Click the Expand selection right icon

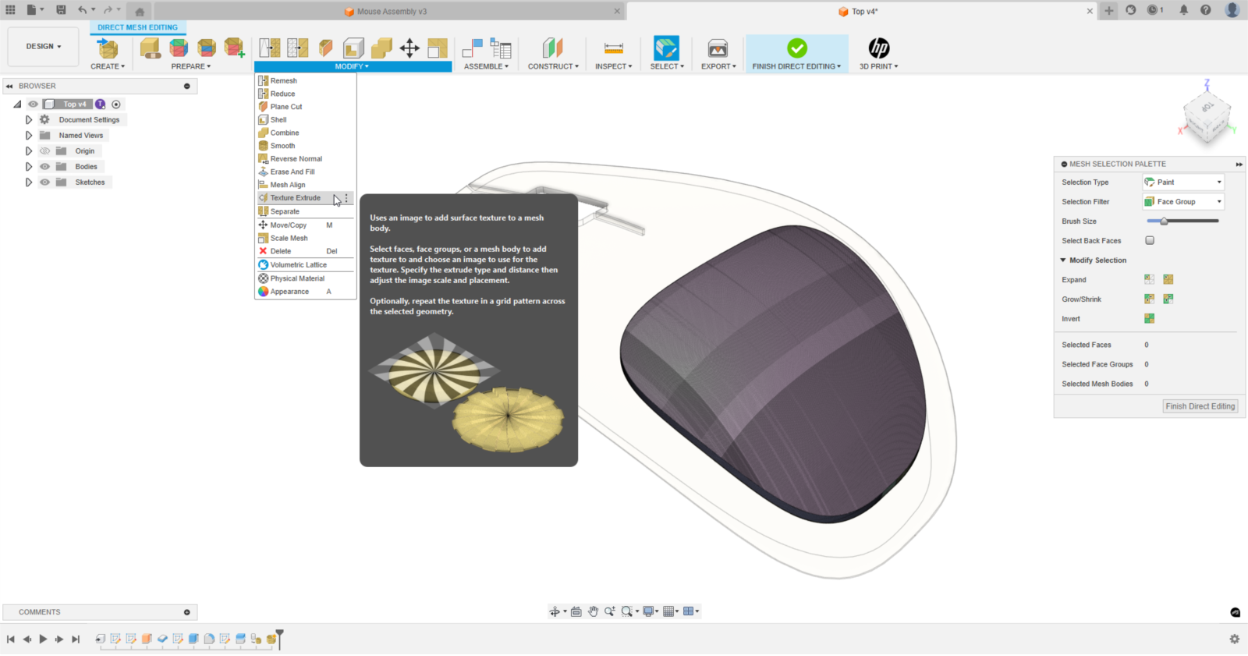[x=1168, y=280]
